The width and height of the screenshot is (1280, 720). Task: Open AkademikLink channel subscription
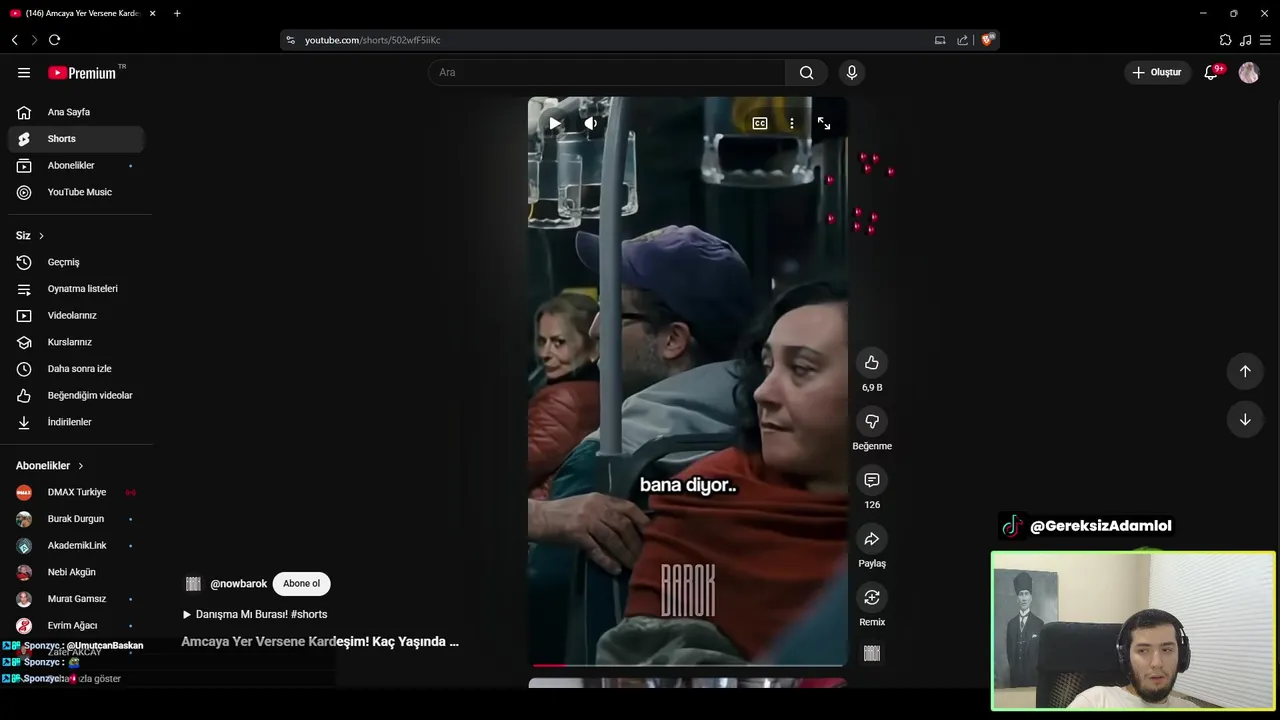[x=76, y=545]
